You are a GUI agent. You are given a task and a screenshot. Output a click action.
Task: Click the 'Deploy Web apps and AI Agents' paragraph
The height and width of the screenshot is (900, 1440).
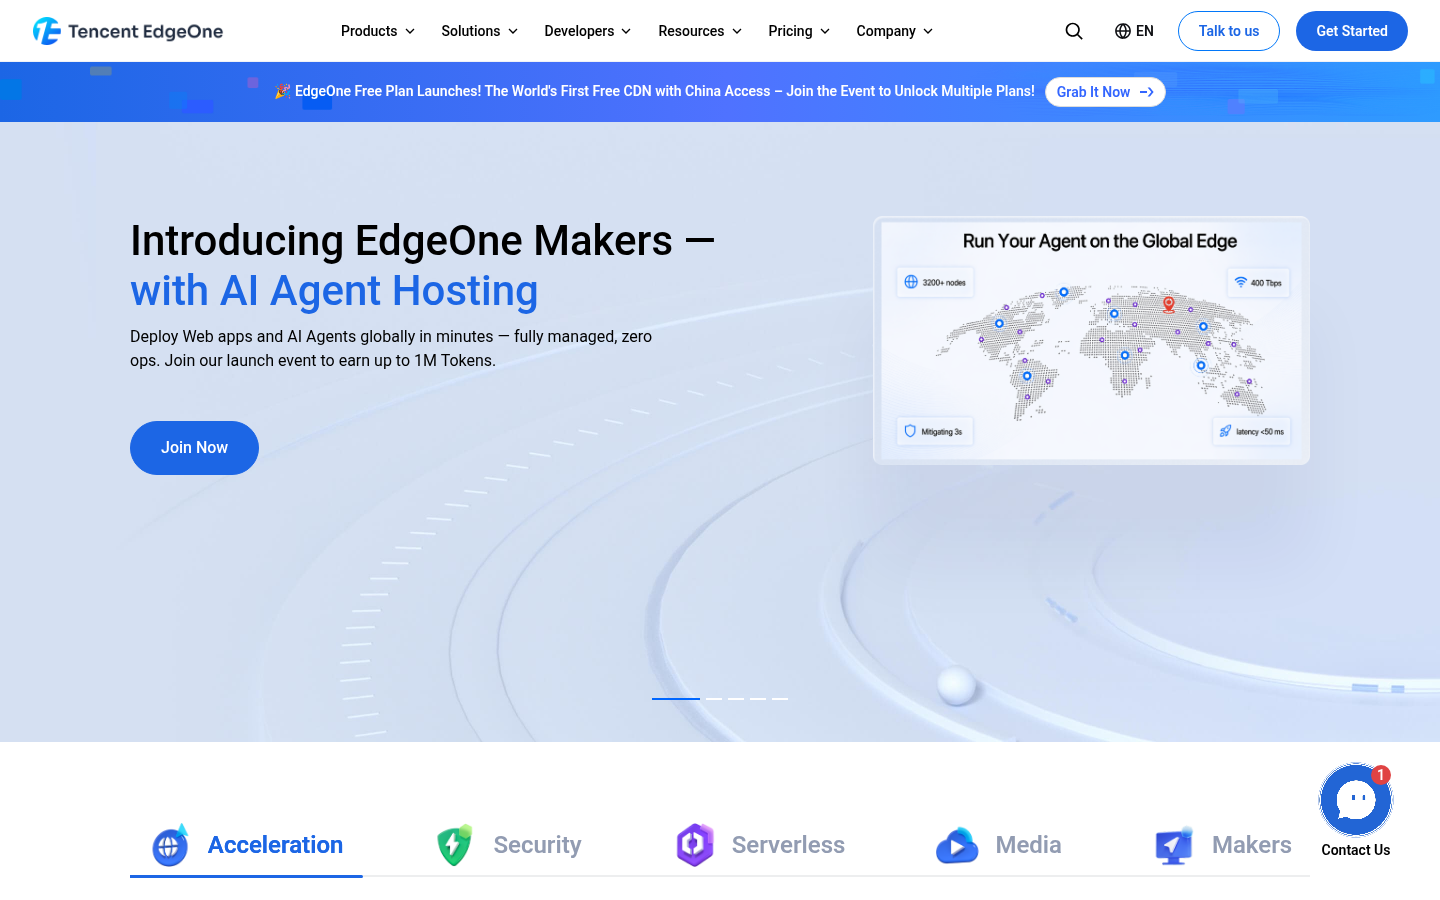click(x=391, y=349)
